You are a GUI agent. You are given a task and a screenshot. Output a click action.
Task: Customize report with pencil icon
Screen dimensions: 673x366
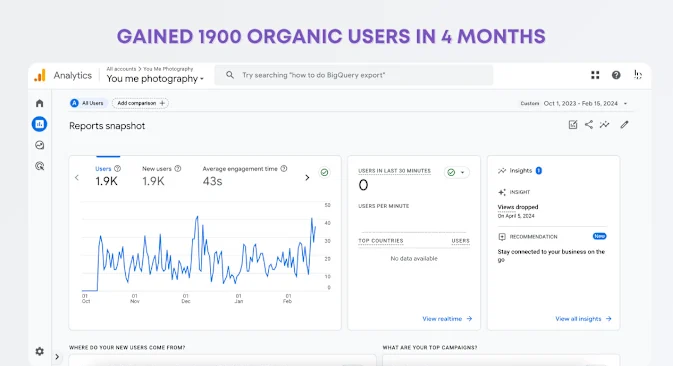tap(624, 125)
